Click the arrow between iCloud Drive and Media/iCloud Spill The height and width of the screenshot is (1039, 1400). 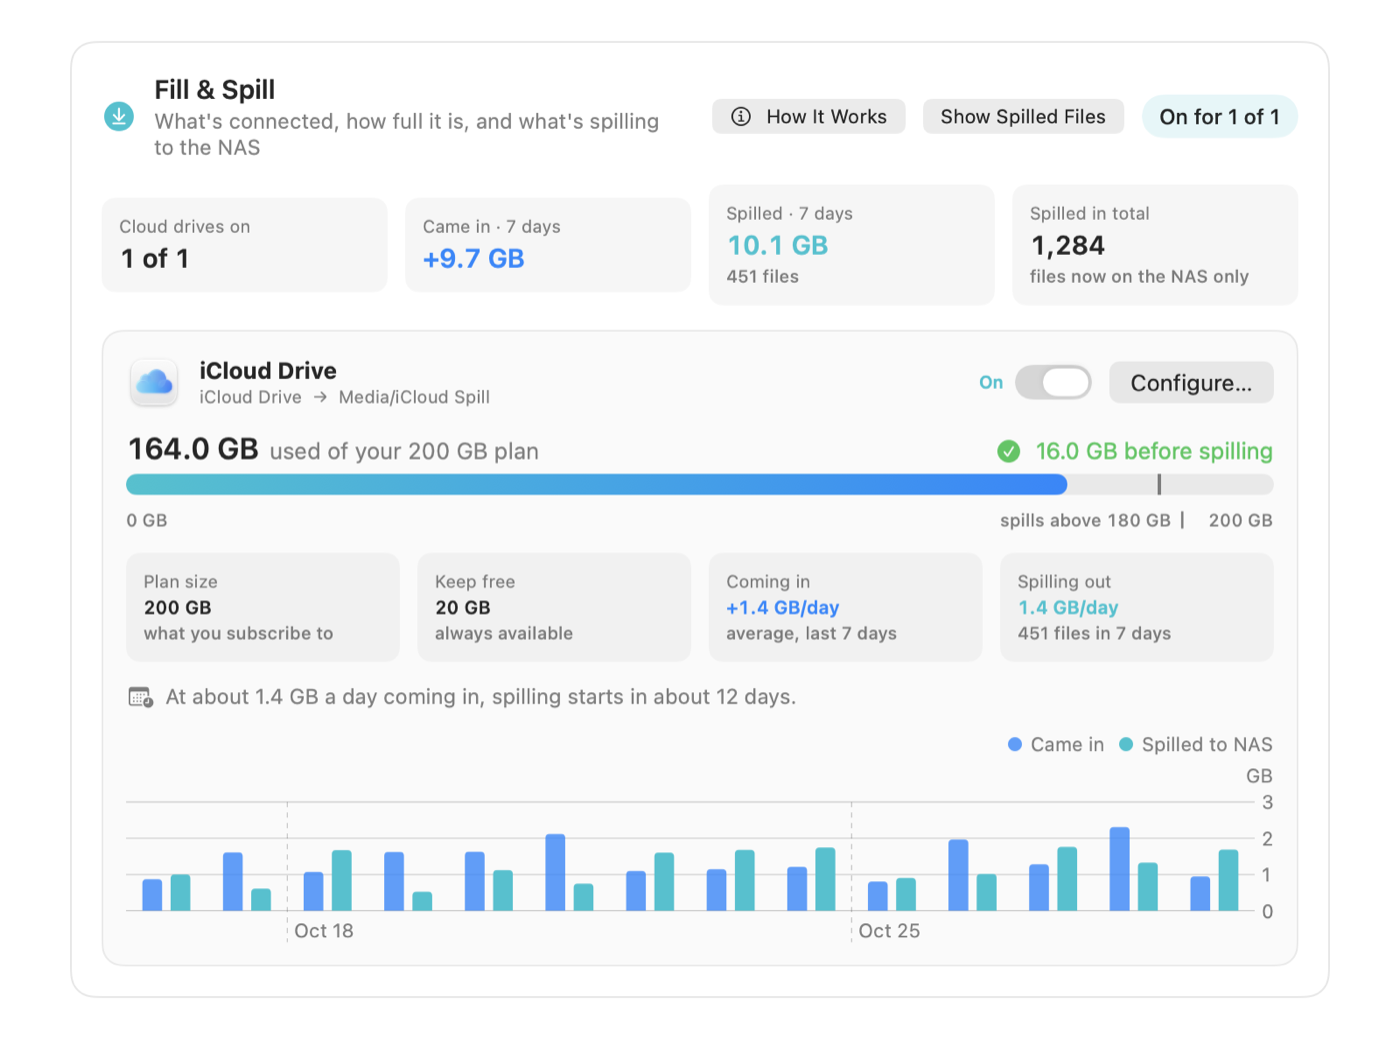coord(320,397)
